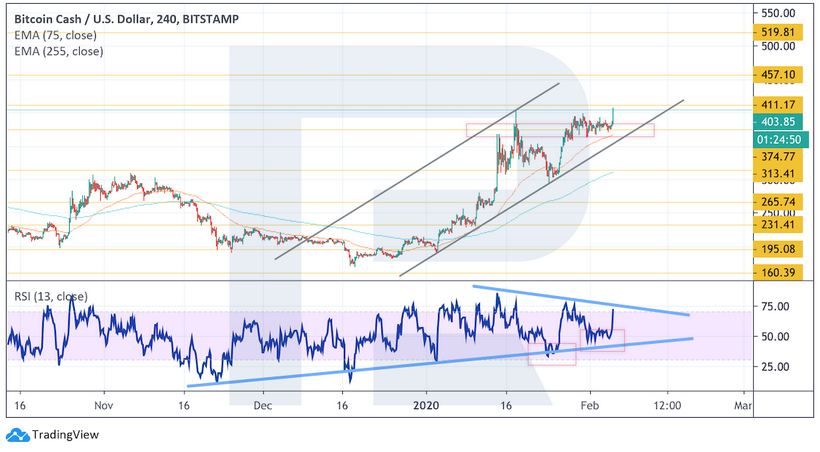The image size is (820, 452).
Task: Click the Mar date on time axis
Action: tap(743, 406)
